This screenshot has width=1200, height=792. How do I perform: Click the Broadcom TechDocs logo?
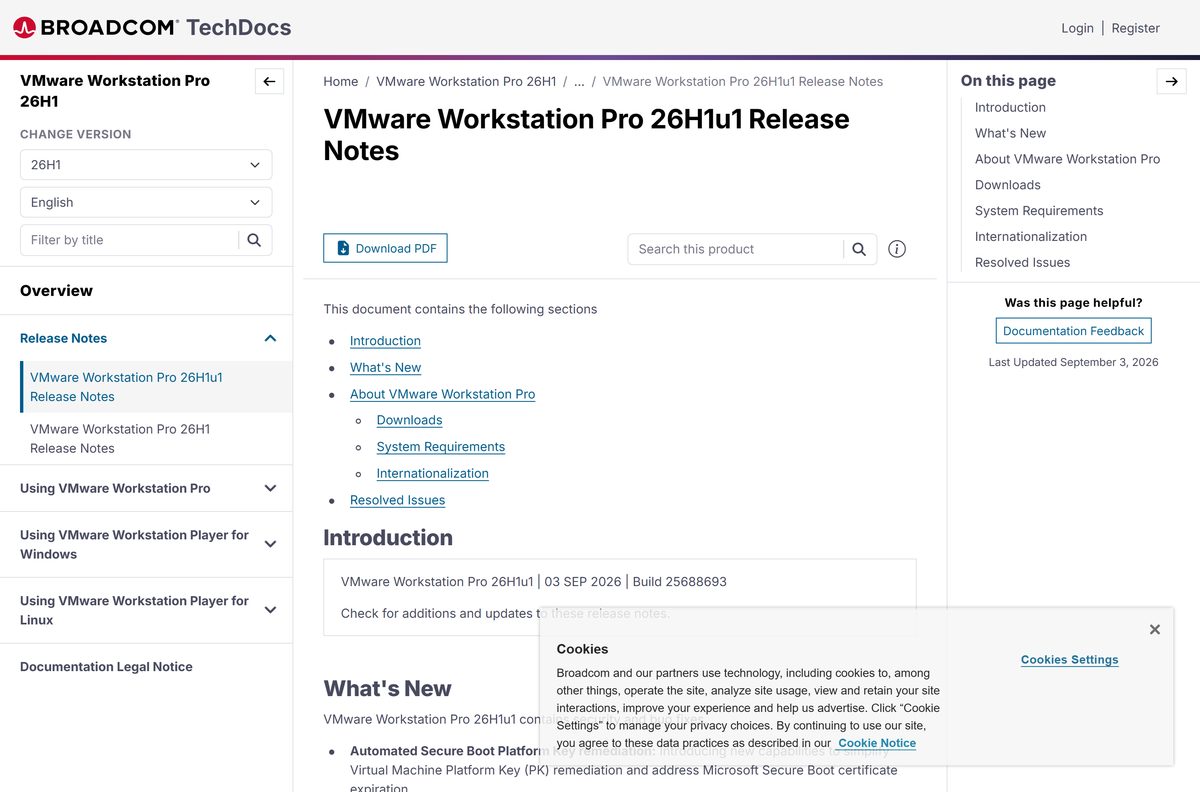coord(152,28)
